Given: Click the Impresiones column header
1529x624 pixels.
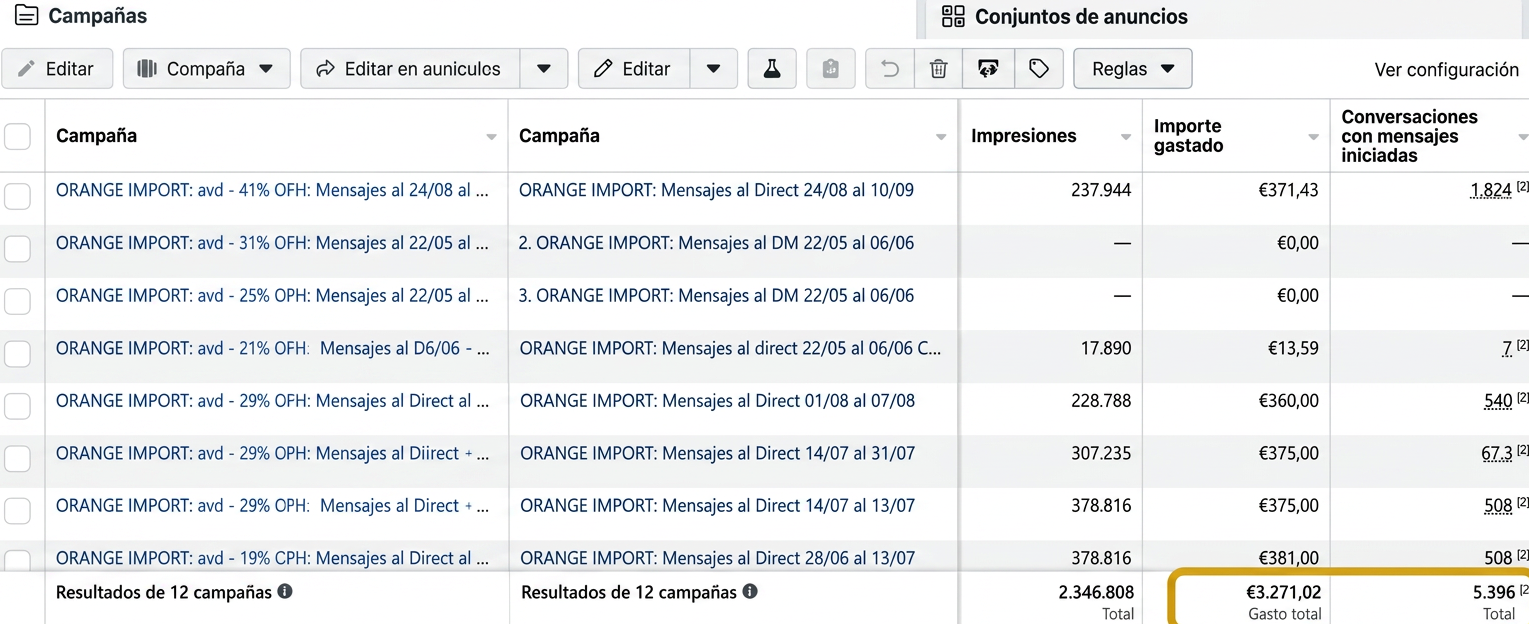Looking at the screenshot, I should [x=1024, y=136].
